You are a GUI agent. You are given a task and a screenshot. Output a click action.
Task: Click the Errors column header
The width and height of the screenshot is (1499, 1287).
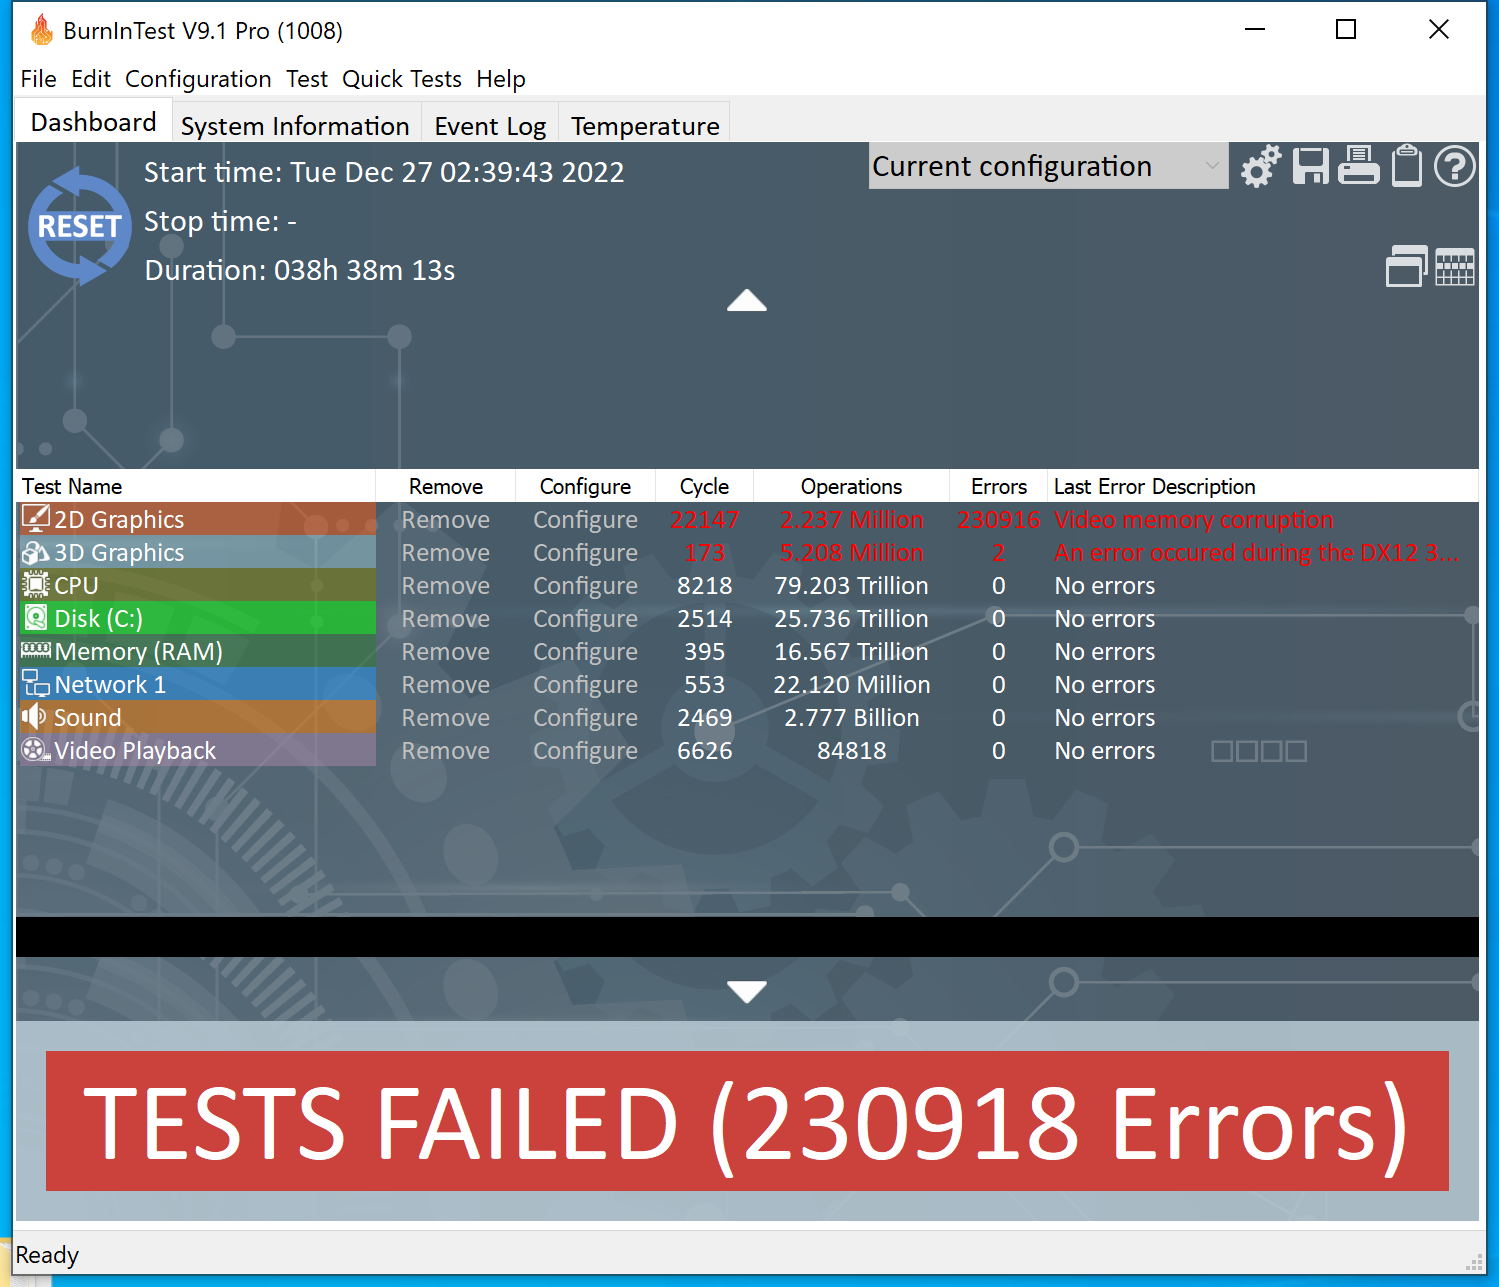tap(998, 486)
